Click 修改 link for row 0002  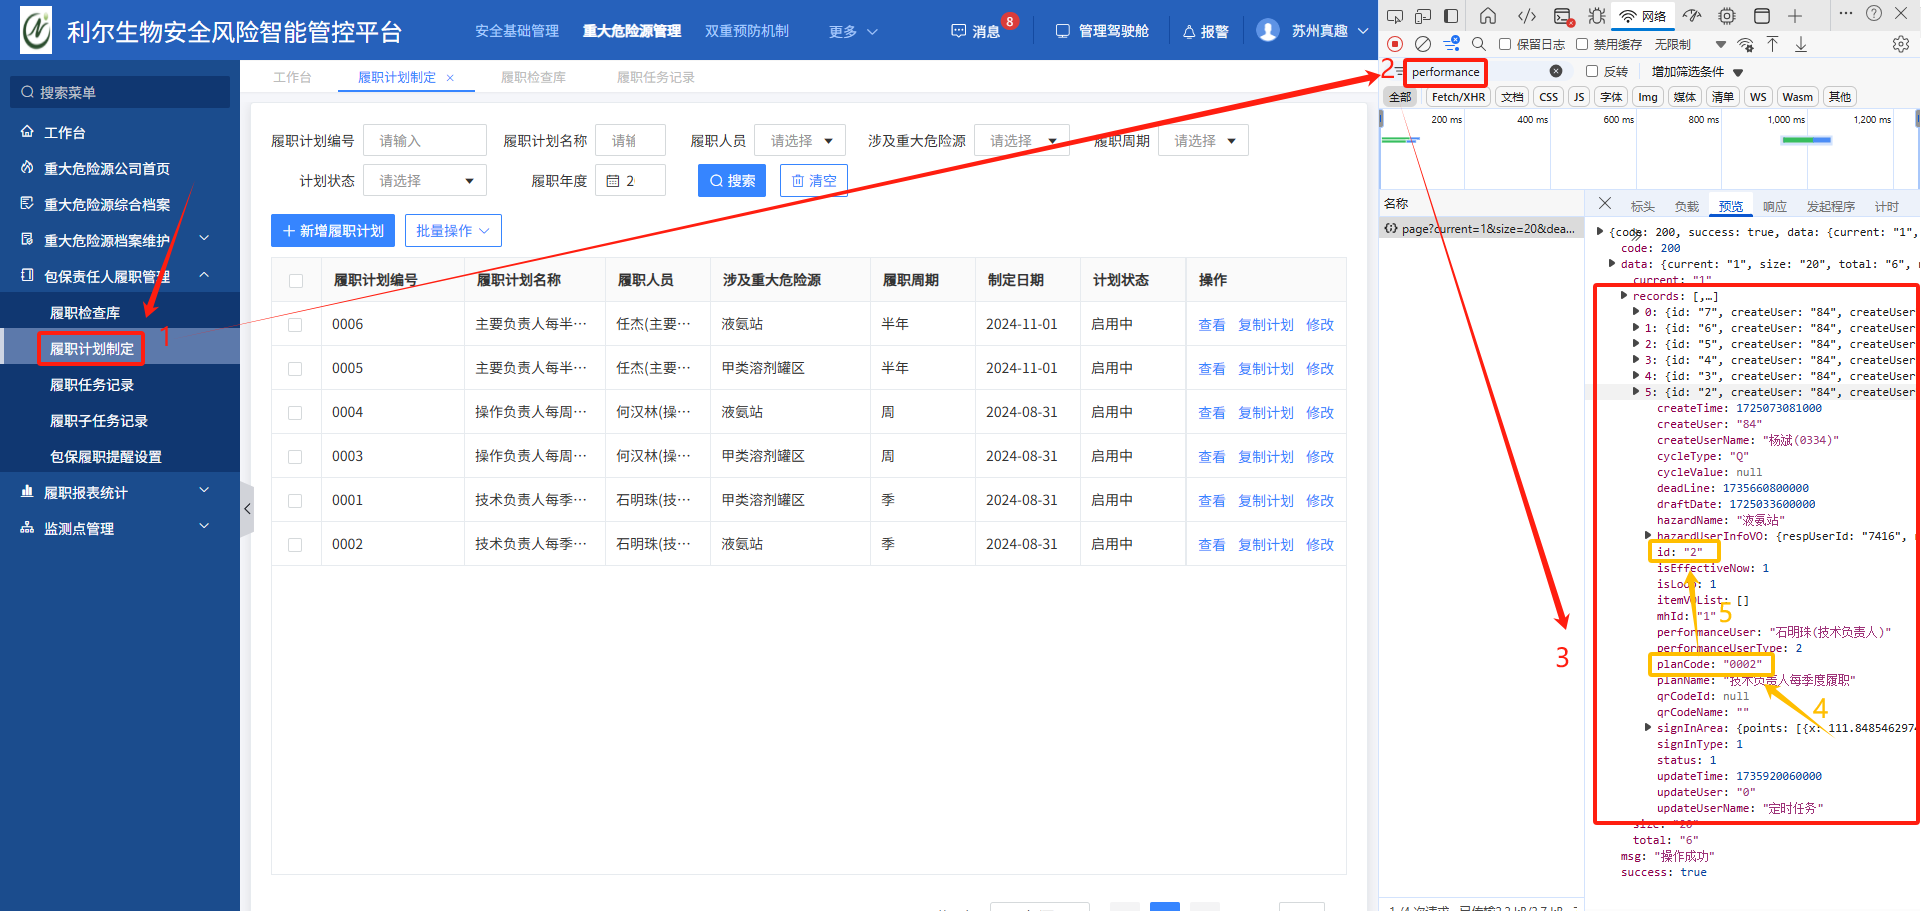point(1320,545)
